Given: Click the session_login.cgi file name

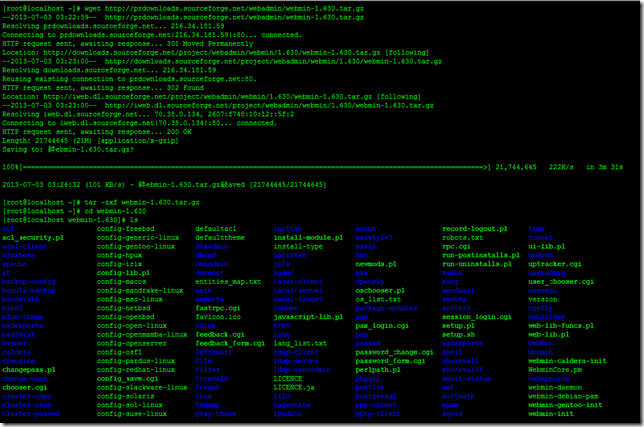Looking at the screenshot, I should pos(477,317).
